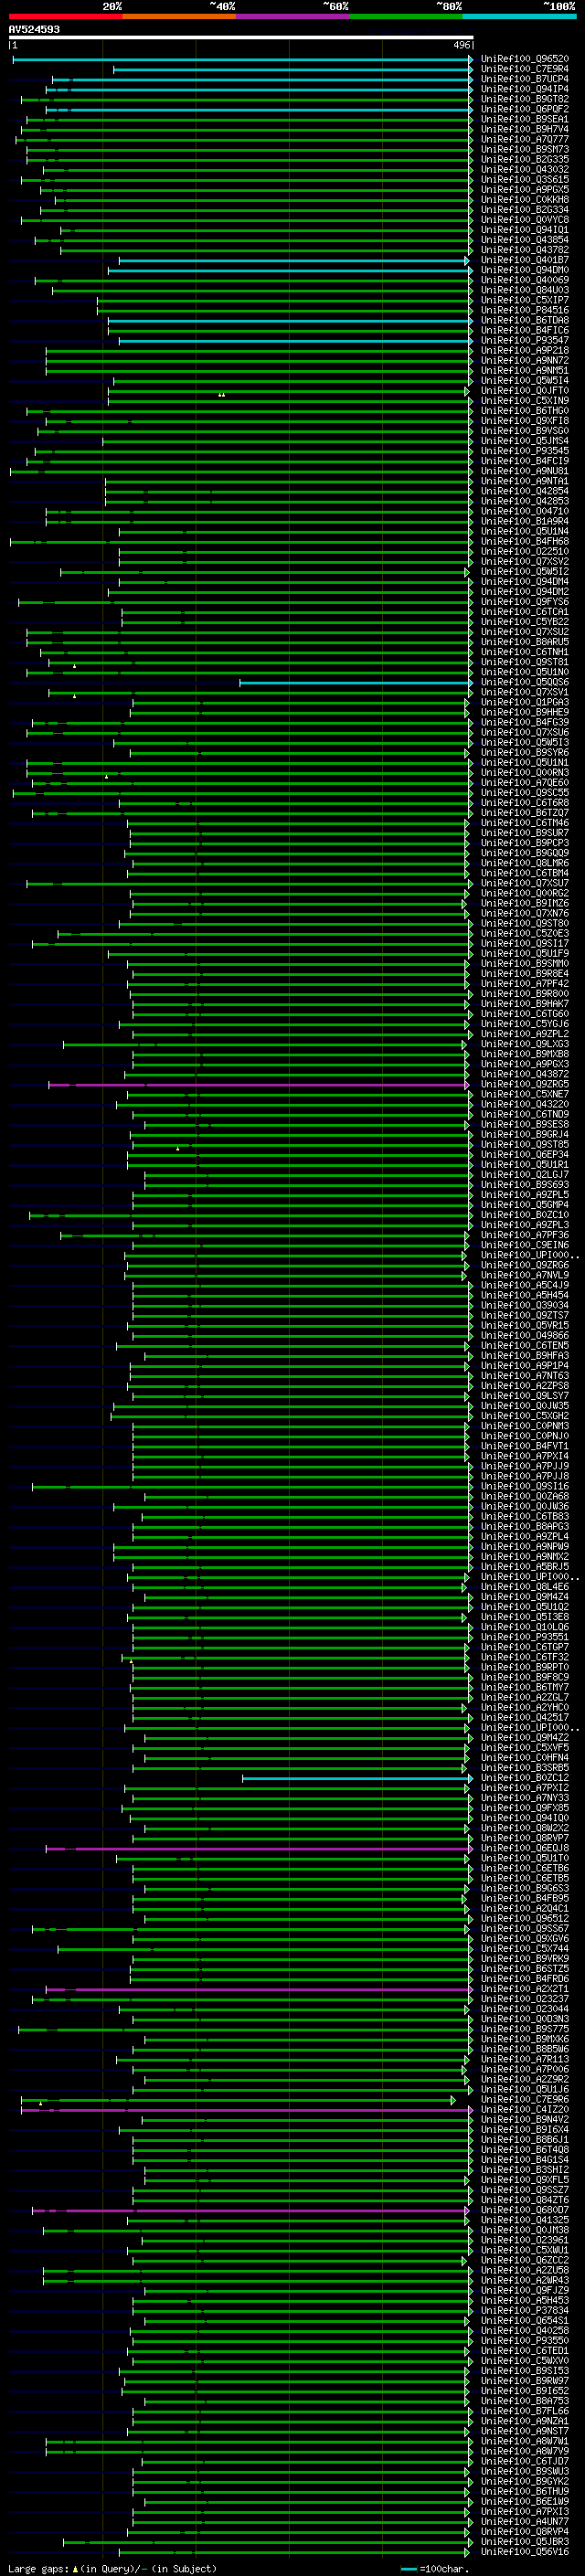Open entry UniRef100_Q9ZRG6
585x2576 pixels.
(x=524, y=1266)
